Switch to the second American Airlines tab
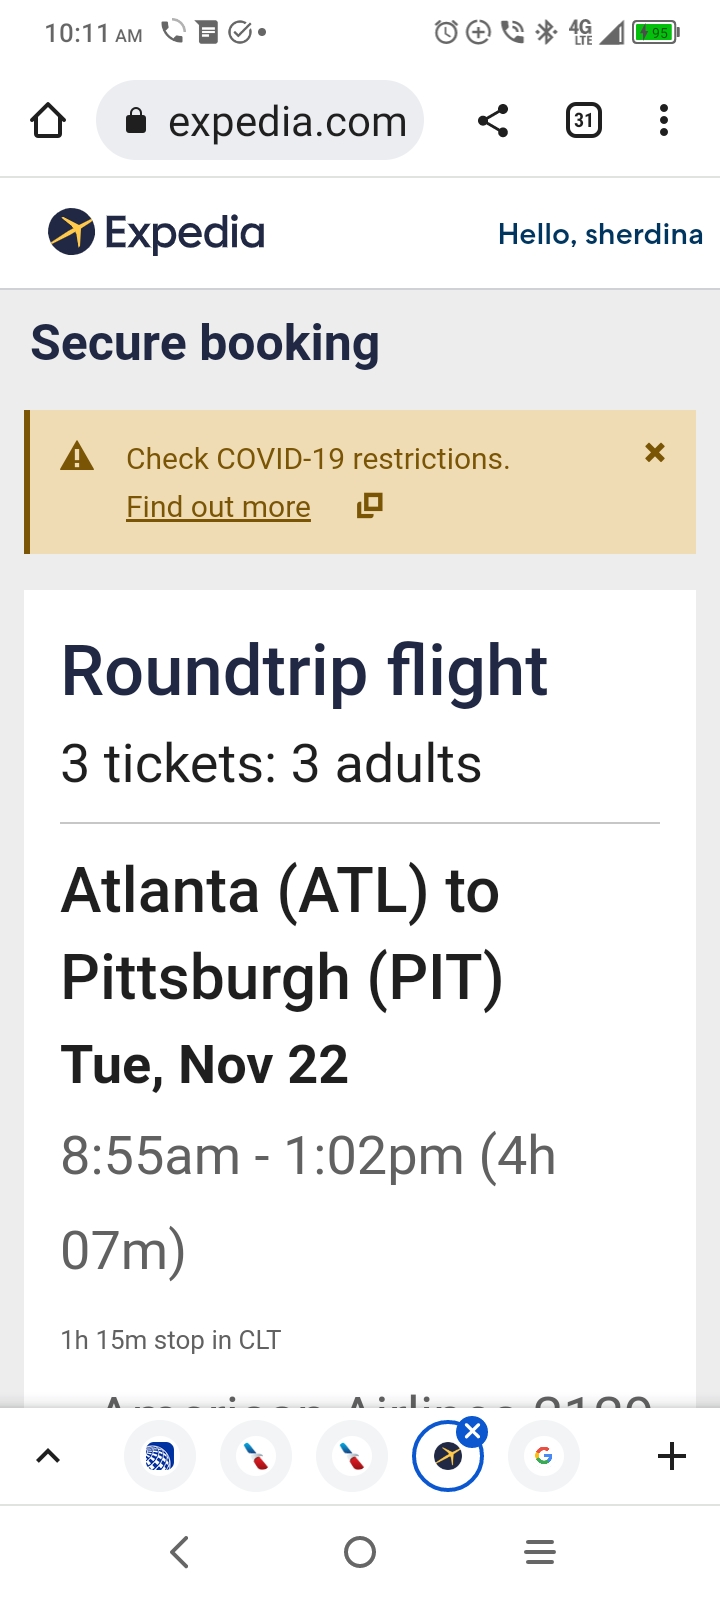This screenshot has height=1600, width=720. 352,1456
